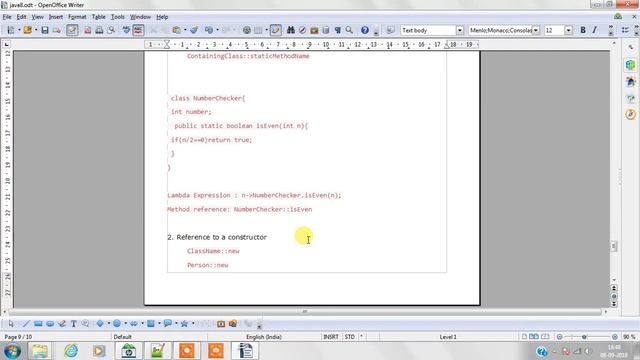Toggle AutoSpellcheck ABC button
This screenshot has width=640, height=360.
(138, 30)
